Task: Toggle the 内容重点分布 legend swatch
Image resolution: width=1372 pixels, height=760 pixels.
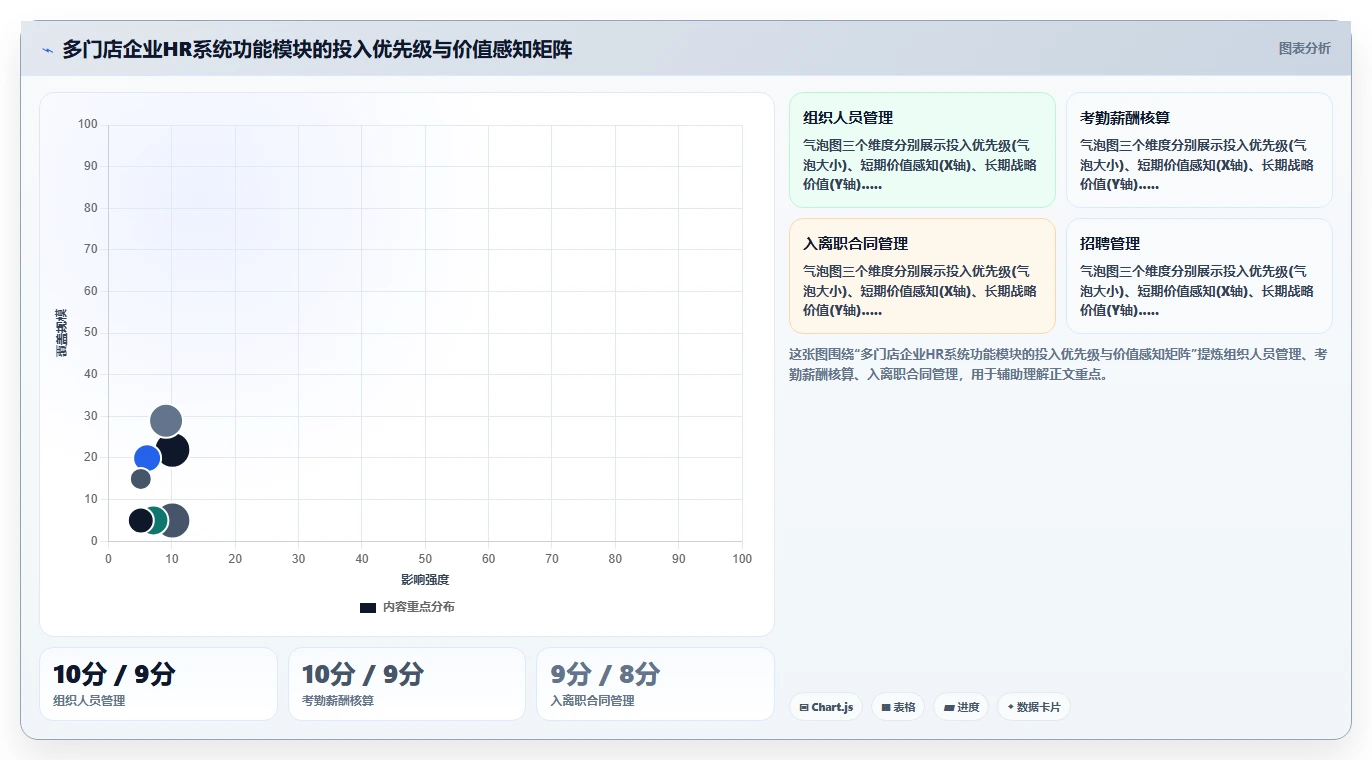Action: pos(368,607)
